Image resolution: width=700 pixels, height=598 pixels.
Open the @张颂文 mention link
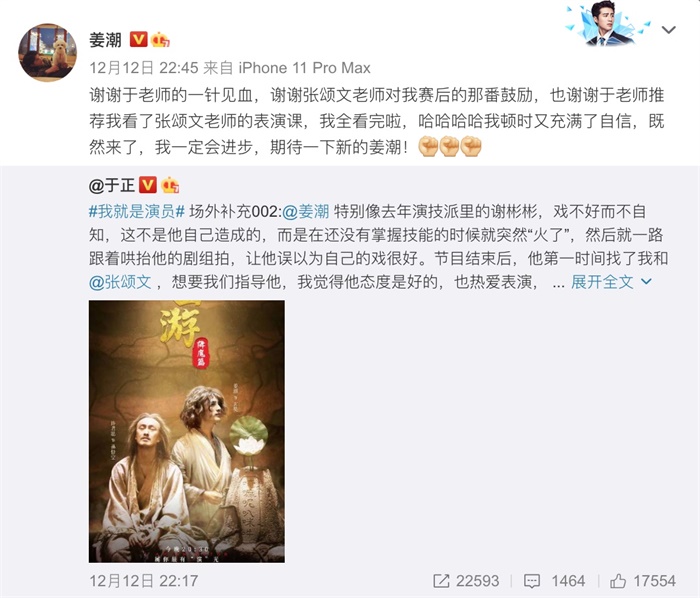point(121,282)
